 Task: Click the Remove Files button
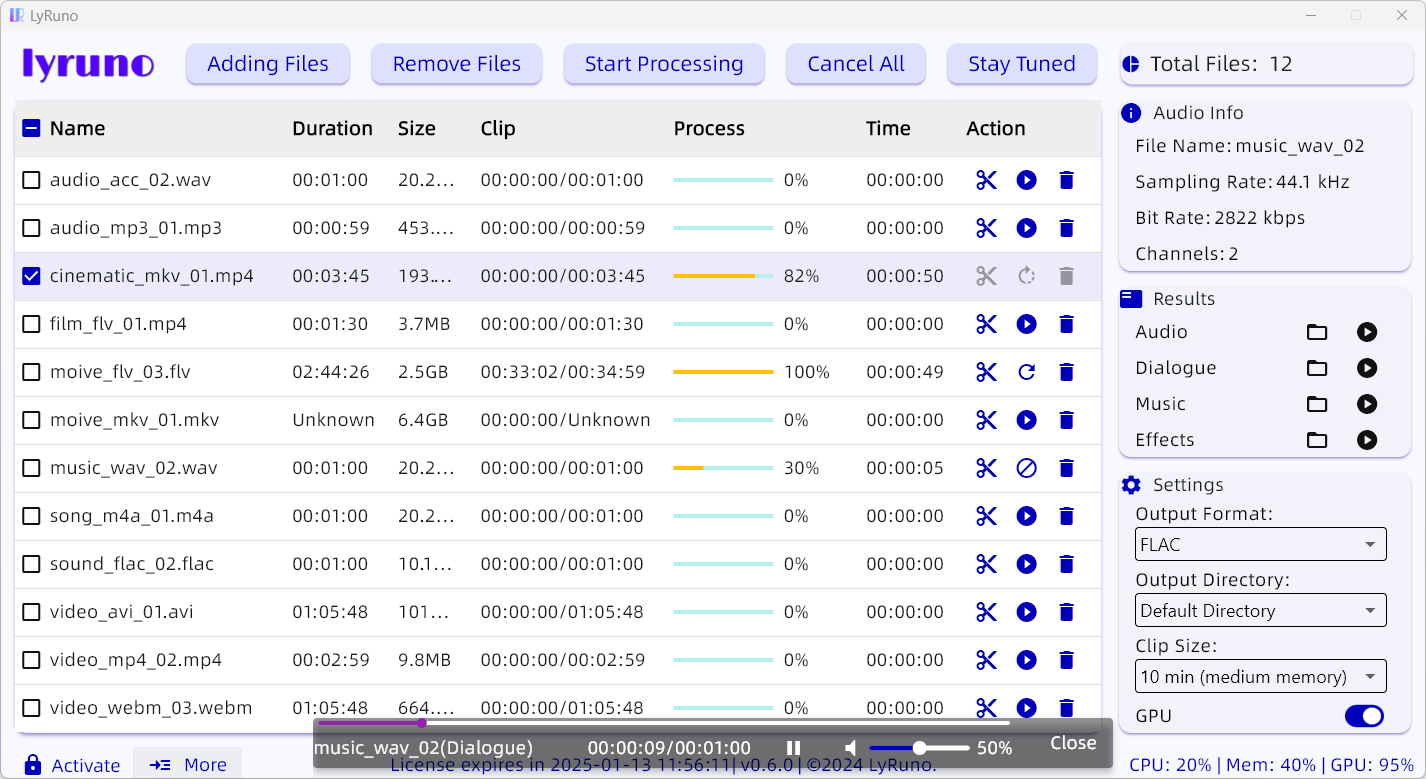457,64
